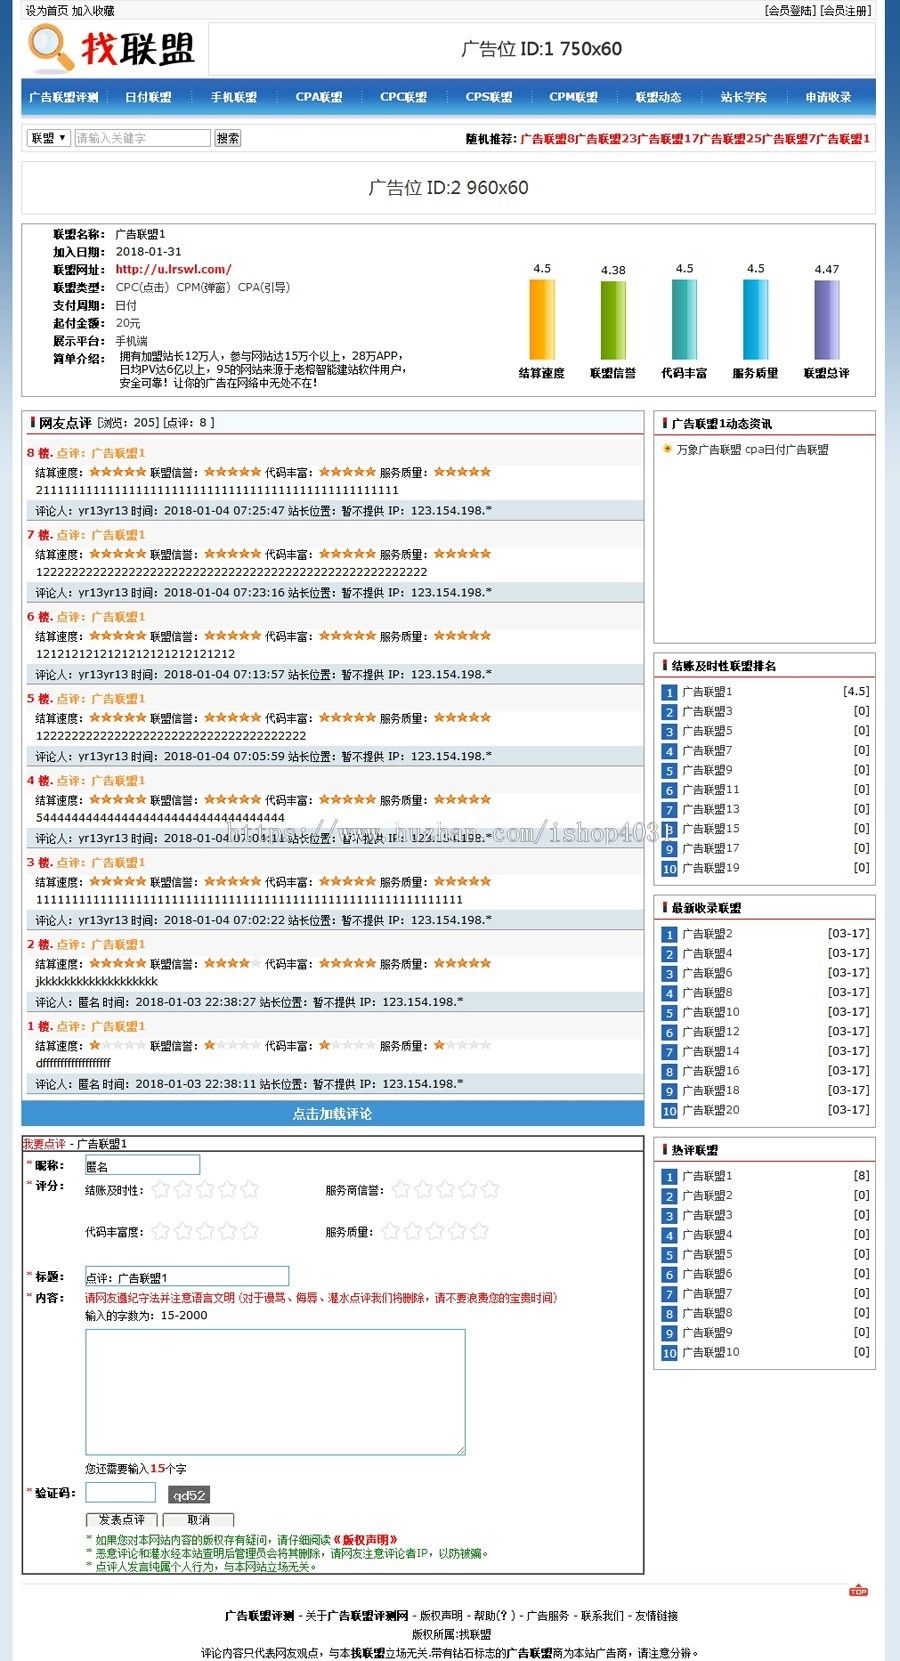900x1661 pixels.
Task: Submit the review with 发表点评
Action: pyautogui.click(x=122, y=1520)
